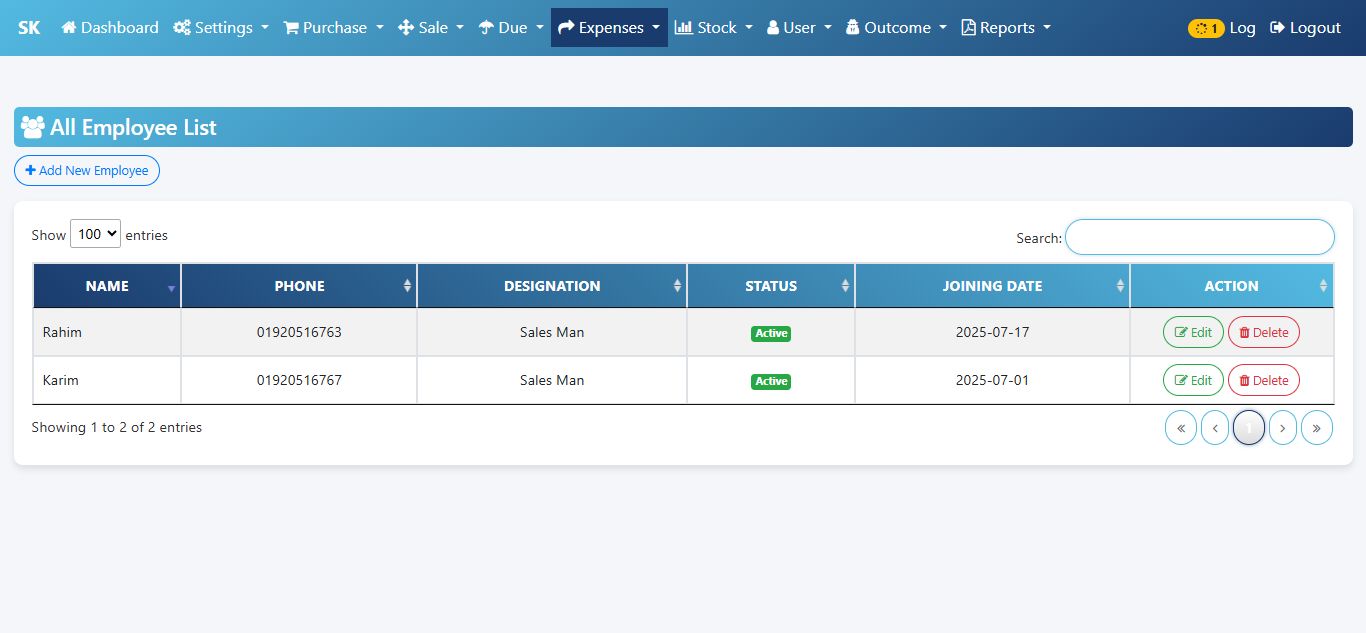Viewport: 1366px width, 633px height.
Task: Click the Reports PDF file icon
Action: point(968,28)
